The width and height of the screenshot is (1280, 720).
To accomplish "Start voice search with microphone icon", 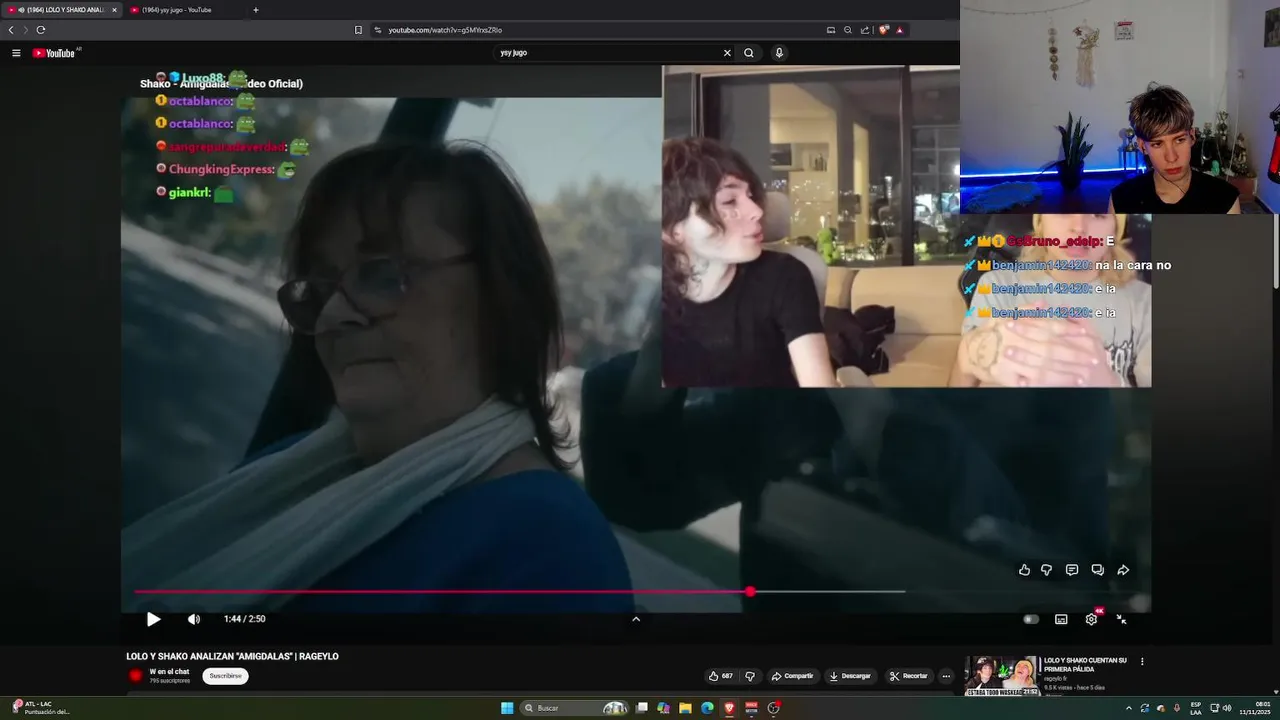I will pyautogui.click(x=779, y=53).
